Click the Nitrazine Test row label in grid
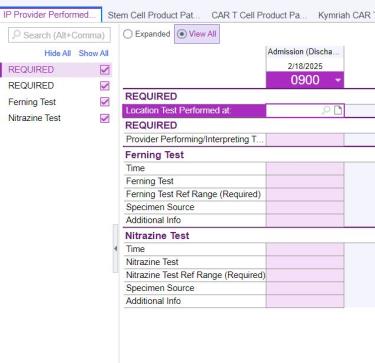 tap(152, 262)
